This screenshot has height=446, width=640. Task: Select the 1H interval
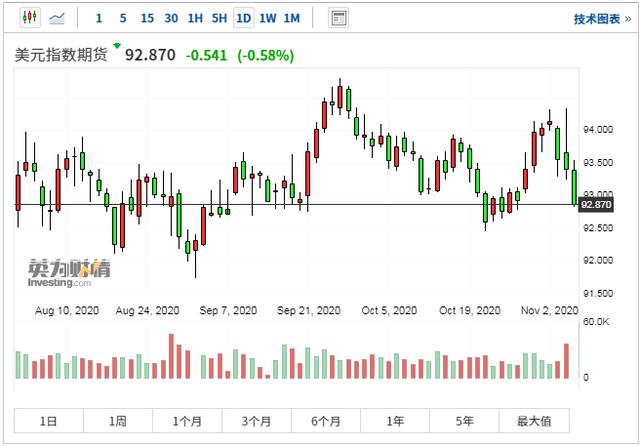pyautogui.click(x=195, y=18)
